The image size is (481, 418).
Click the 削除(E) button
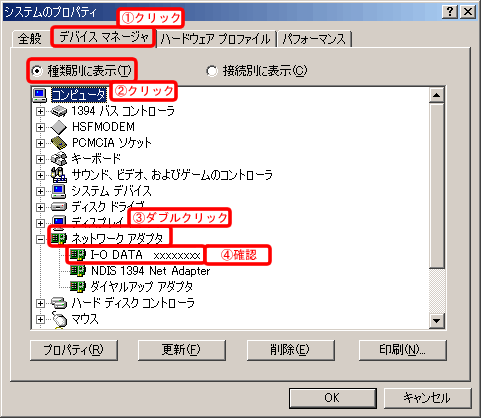click(x=290, y=350)
